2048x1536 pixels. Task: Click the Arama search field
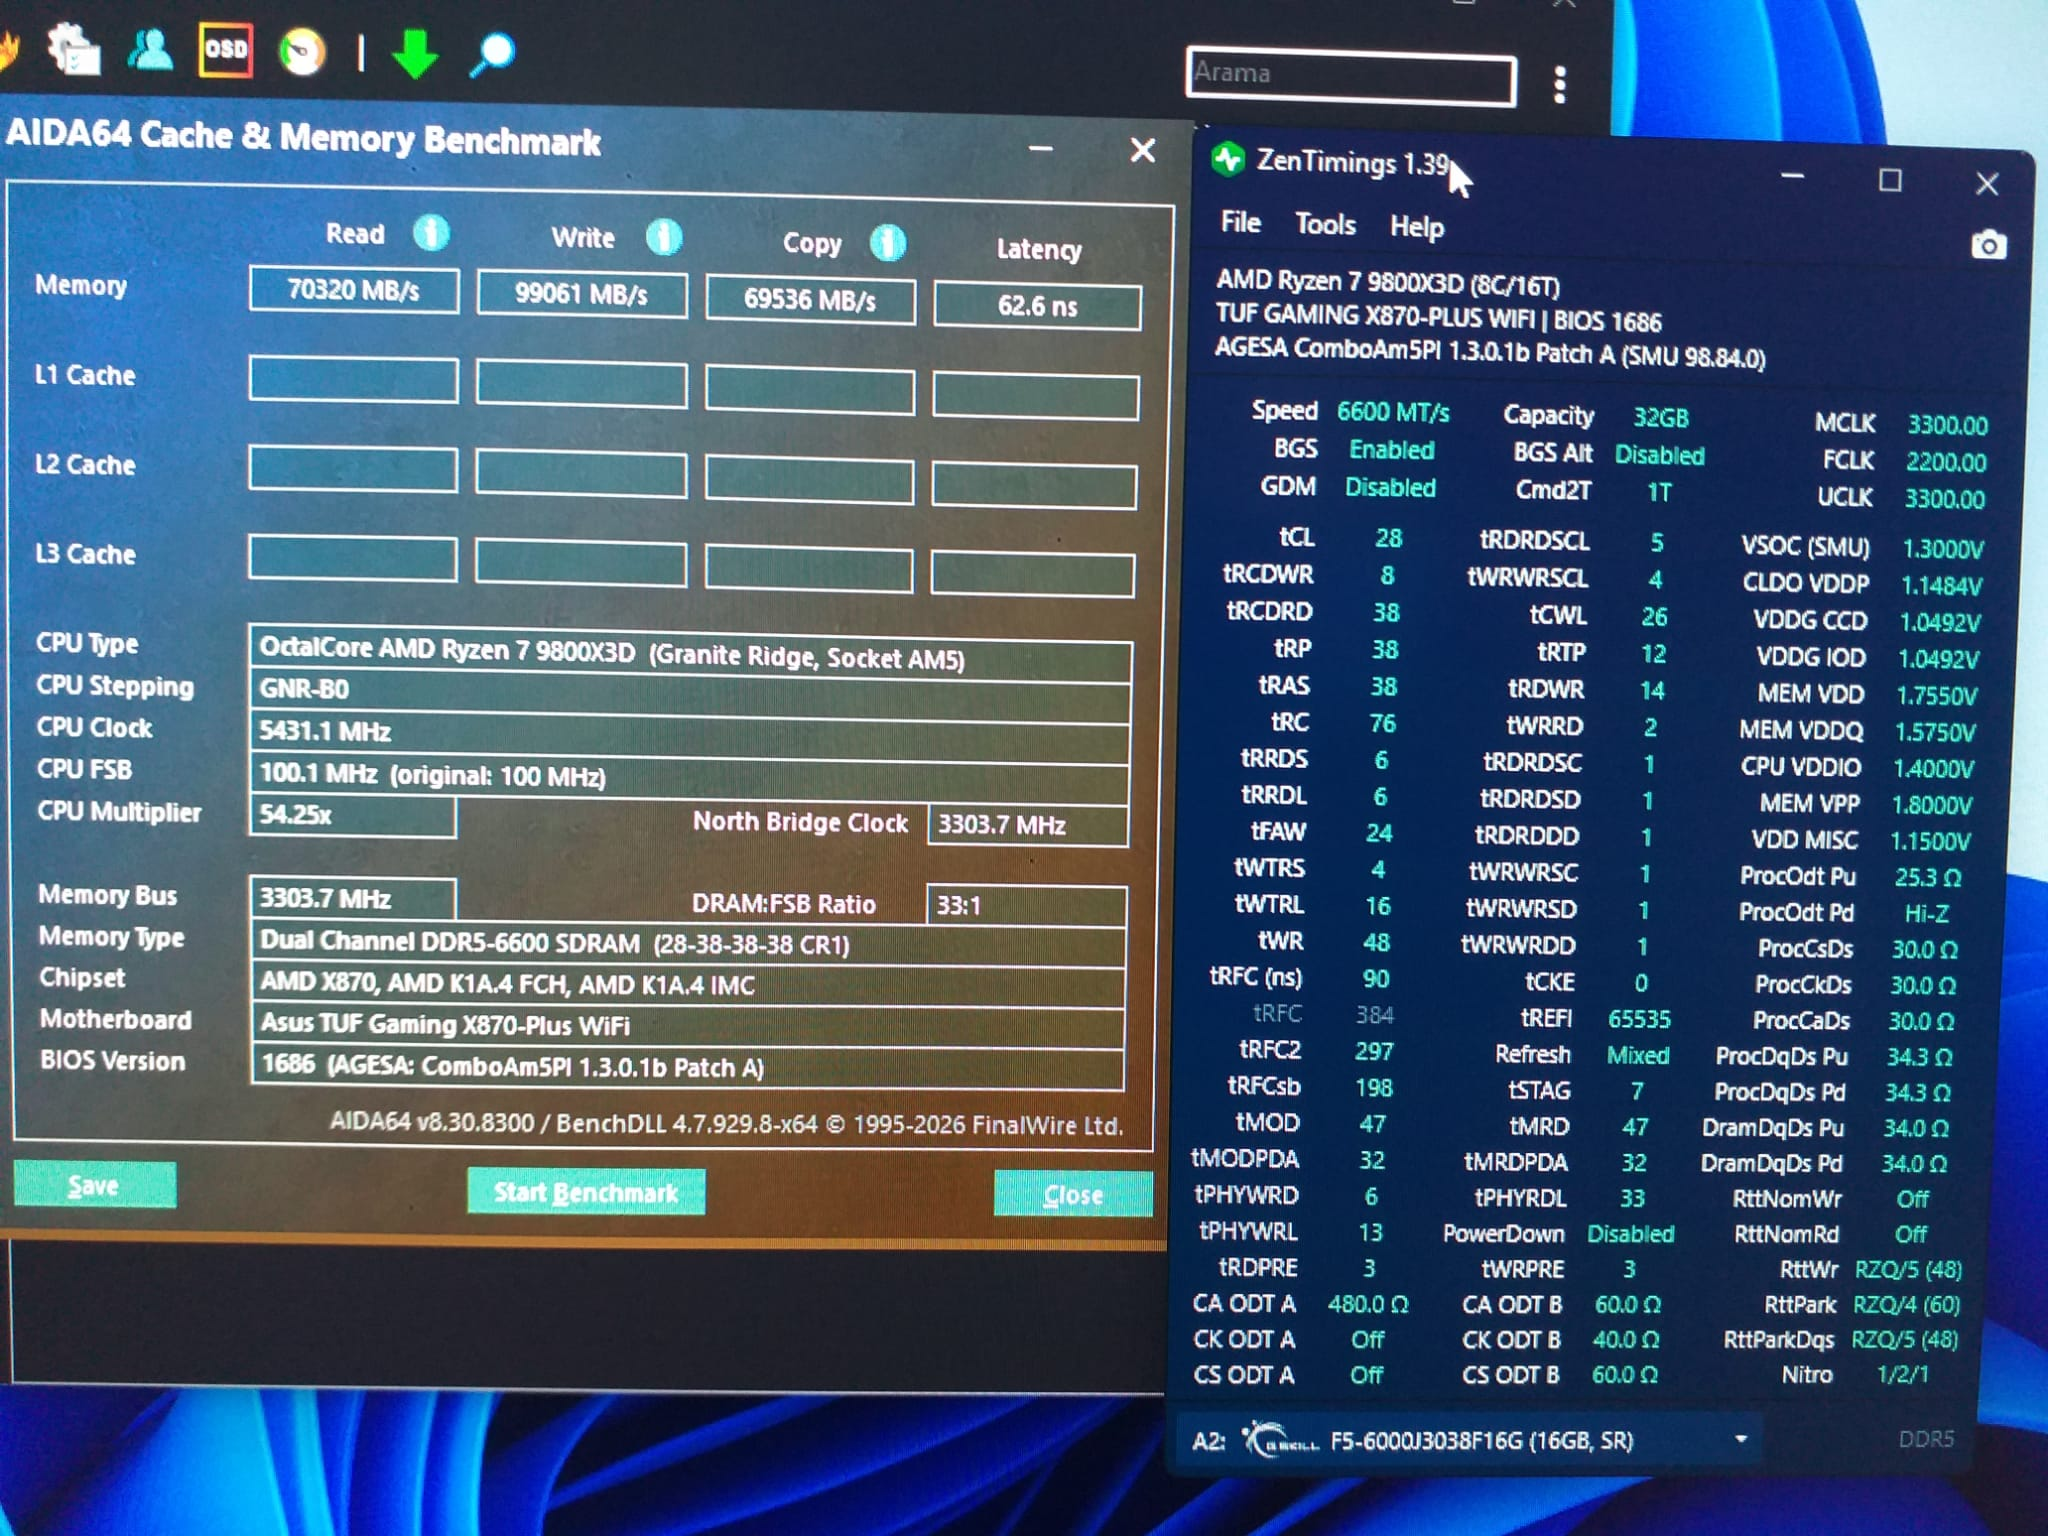tap(1351, 75)
